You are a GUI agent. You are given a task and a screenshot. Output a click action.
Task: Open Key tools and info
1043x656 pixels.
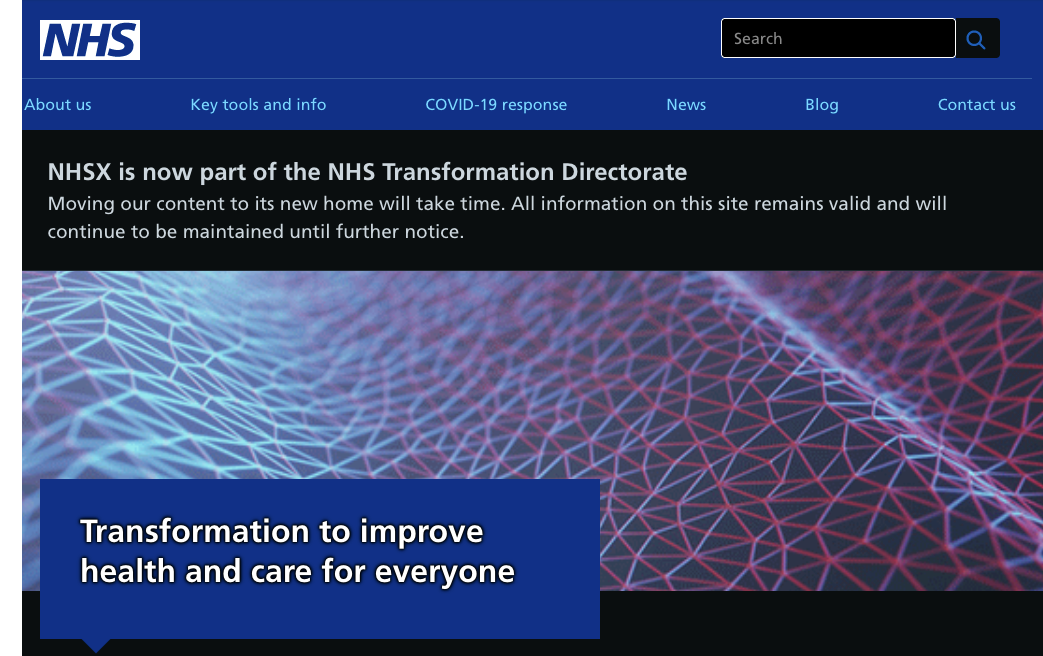[x=258, y=104]
